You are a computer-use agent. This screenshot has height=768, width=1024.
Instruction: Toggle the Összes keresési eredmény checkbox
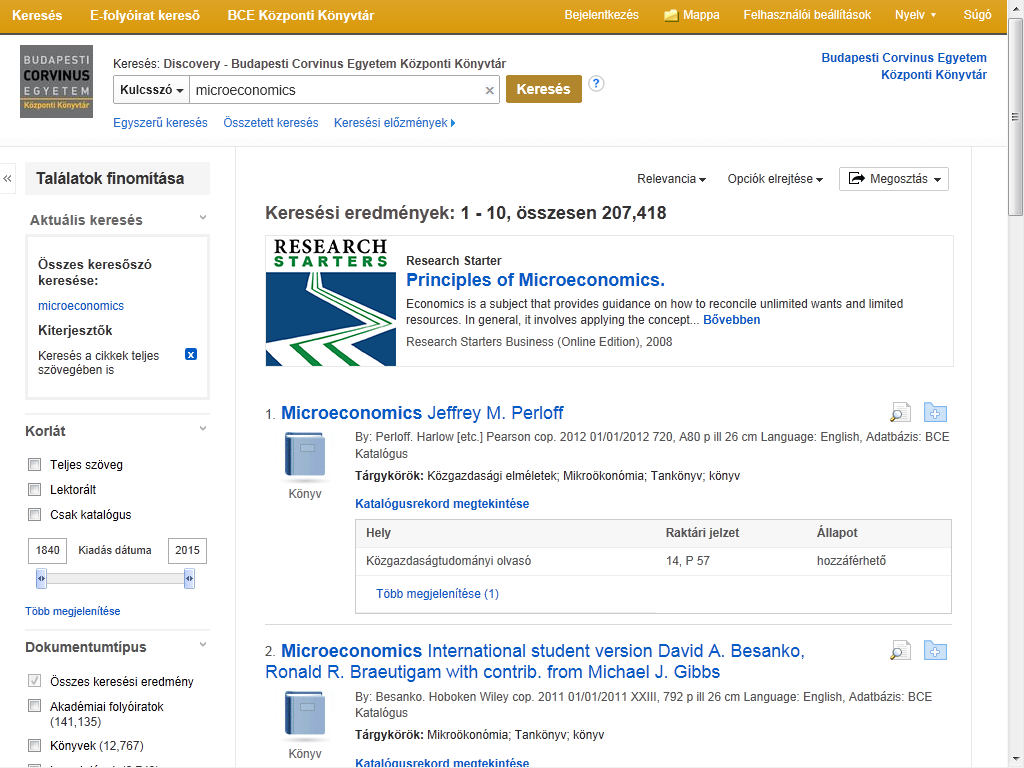coord(35,681)
